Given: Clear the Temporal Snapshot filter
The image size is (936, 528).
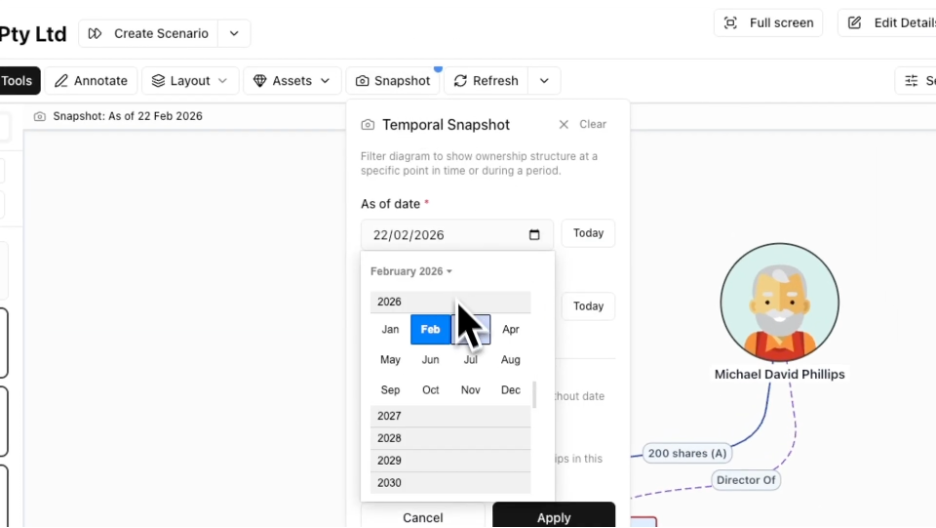Looking at the screenshot, I should (582, 124).
